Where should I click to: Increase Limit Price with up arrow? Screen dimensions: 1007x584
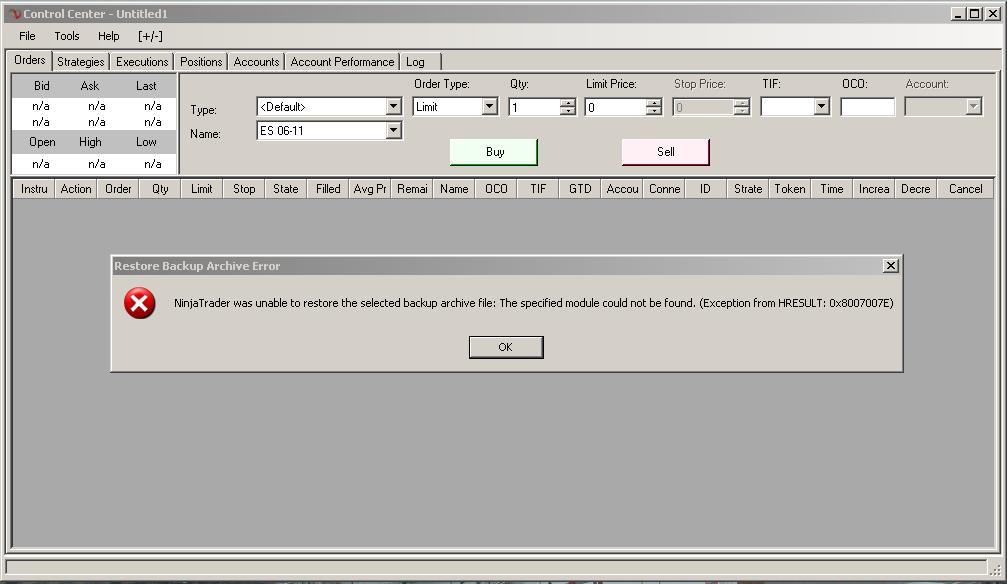click(x=654, y=103)
